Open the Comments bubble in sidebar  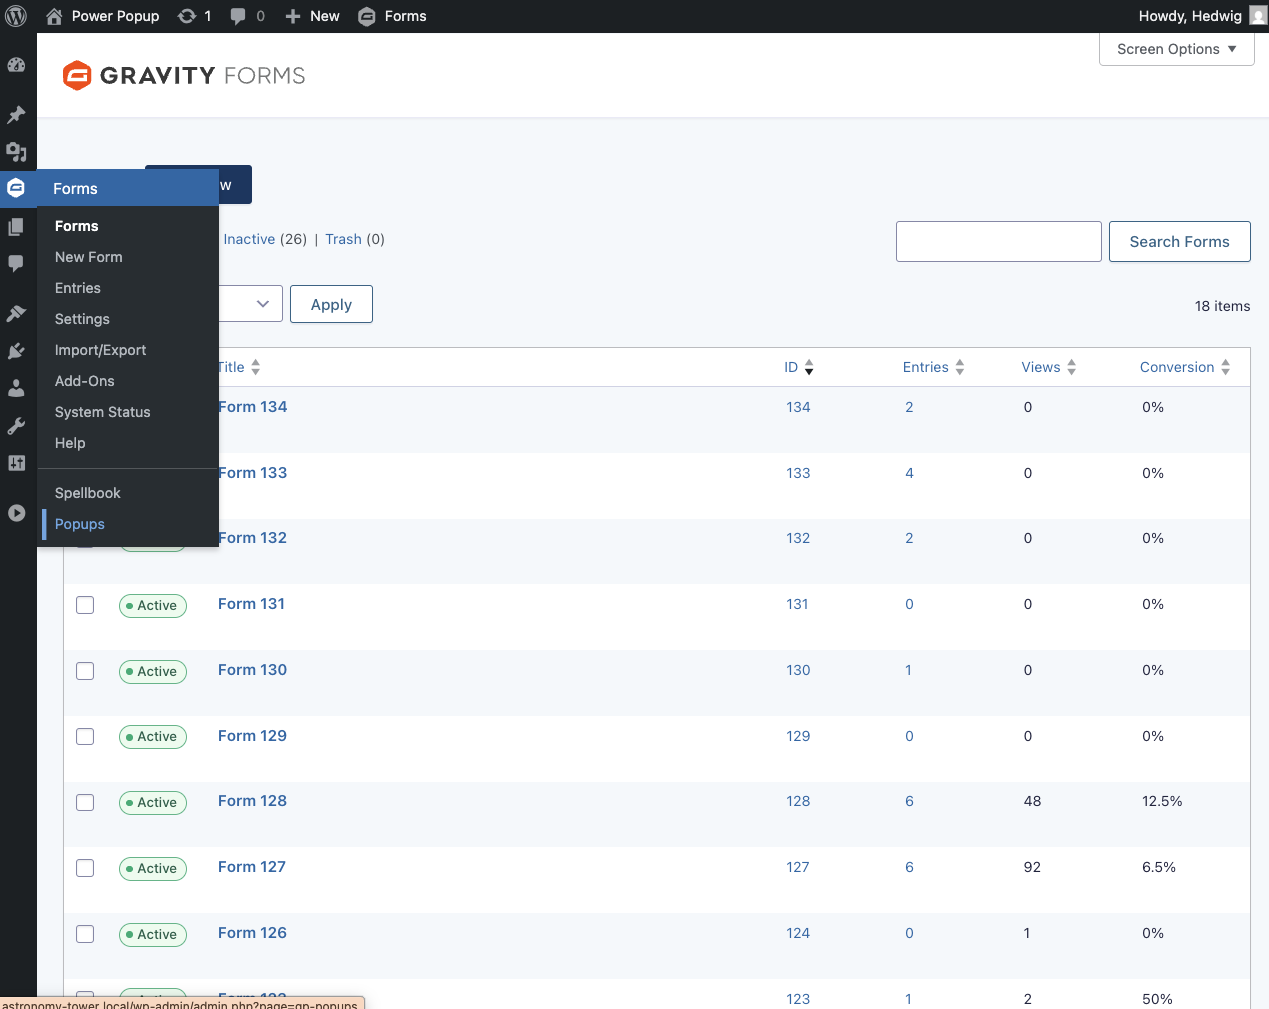point(16,263)
